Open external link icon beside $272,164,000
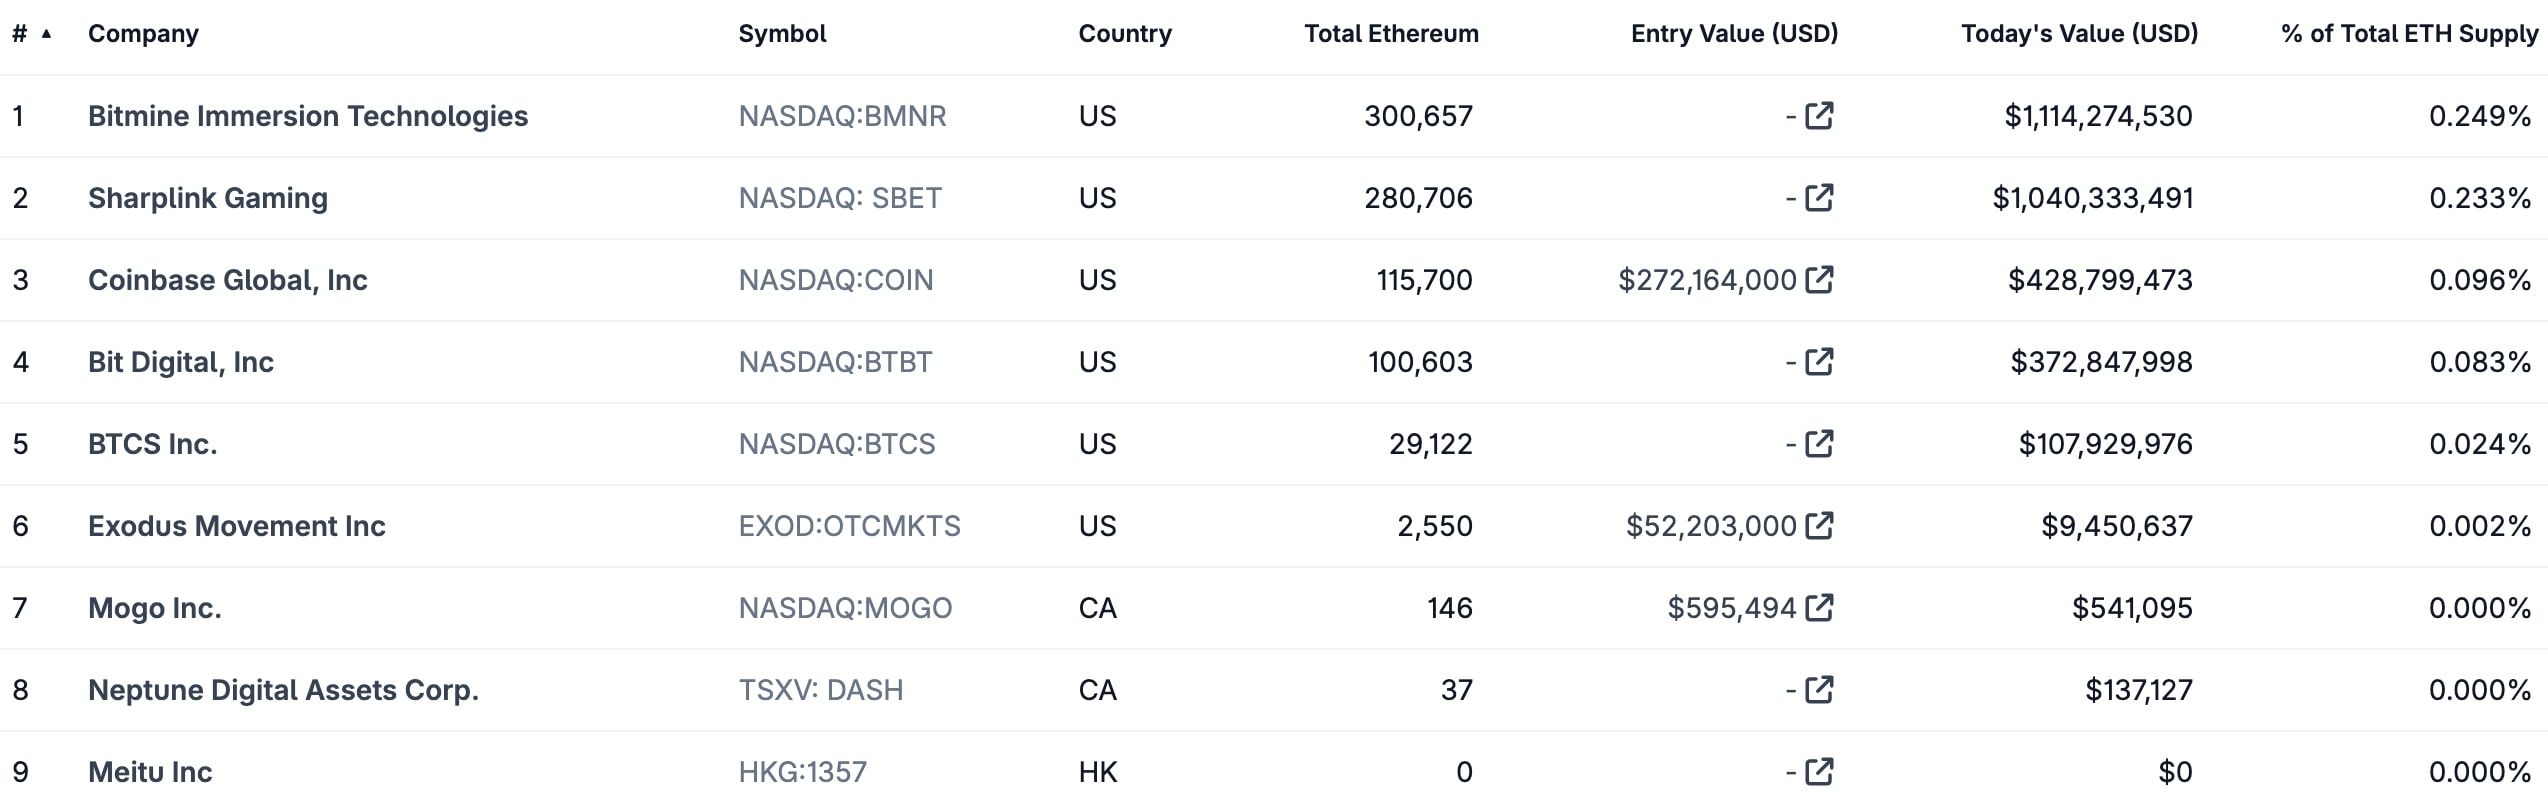 [1819, 280]
